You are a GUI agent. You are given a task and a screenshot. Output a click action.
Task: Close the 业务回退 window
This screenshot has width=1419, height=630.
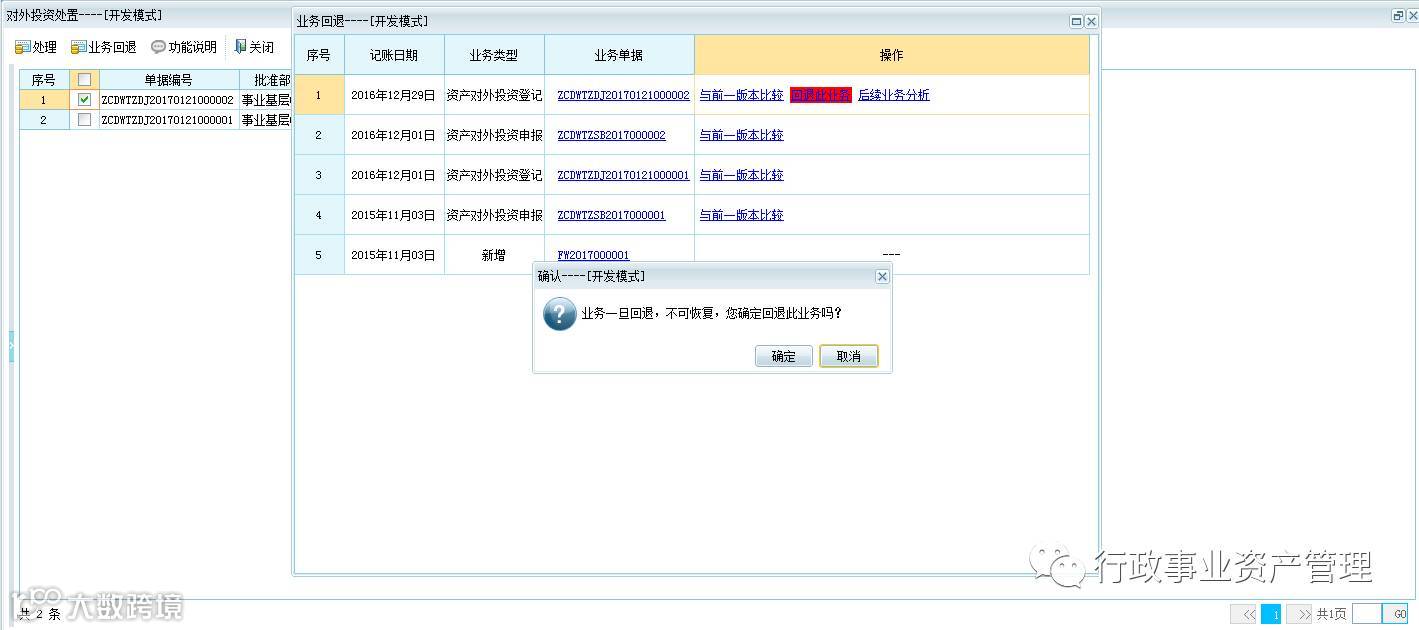(x=1091, y=21)
